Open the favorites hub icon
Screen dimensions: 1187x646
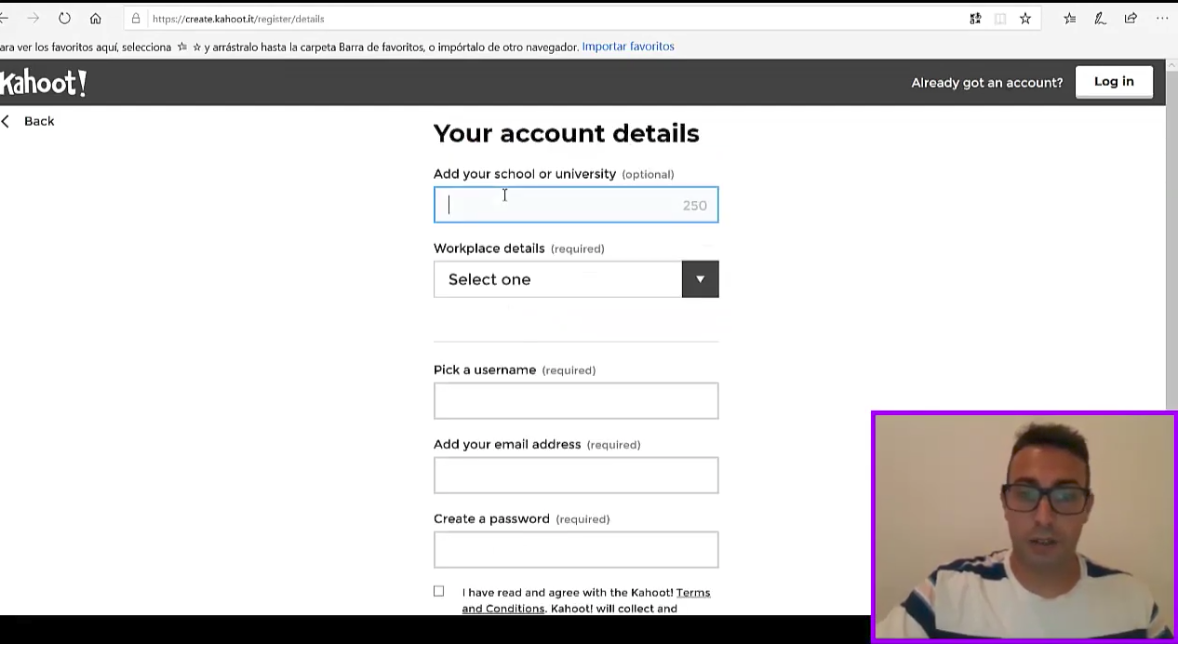(1070, 19)
